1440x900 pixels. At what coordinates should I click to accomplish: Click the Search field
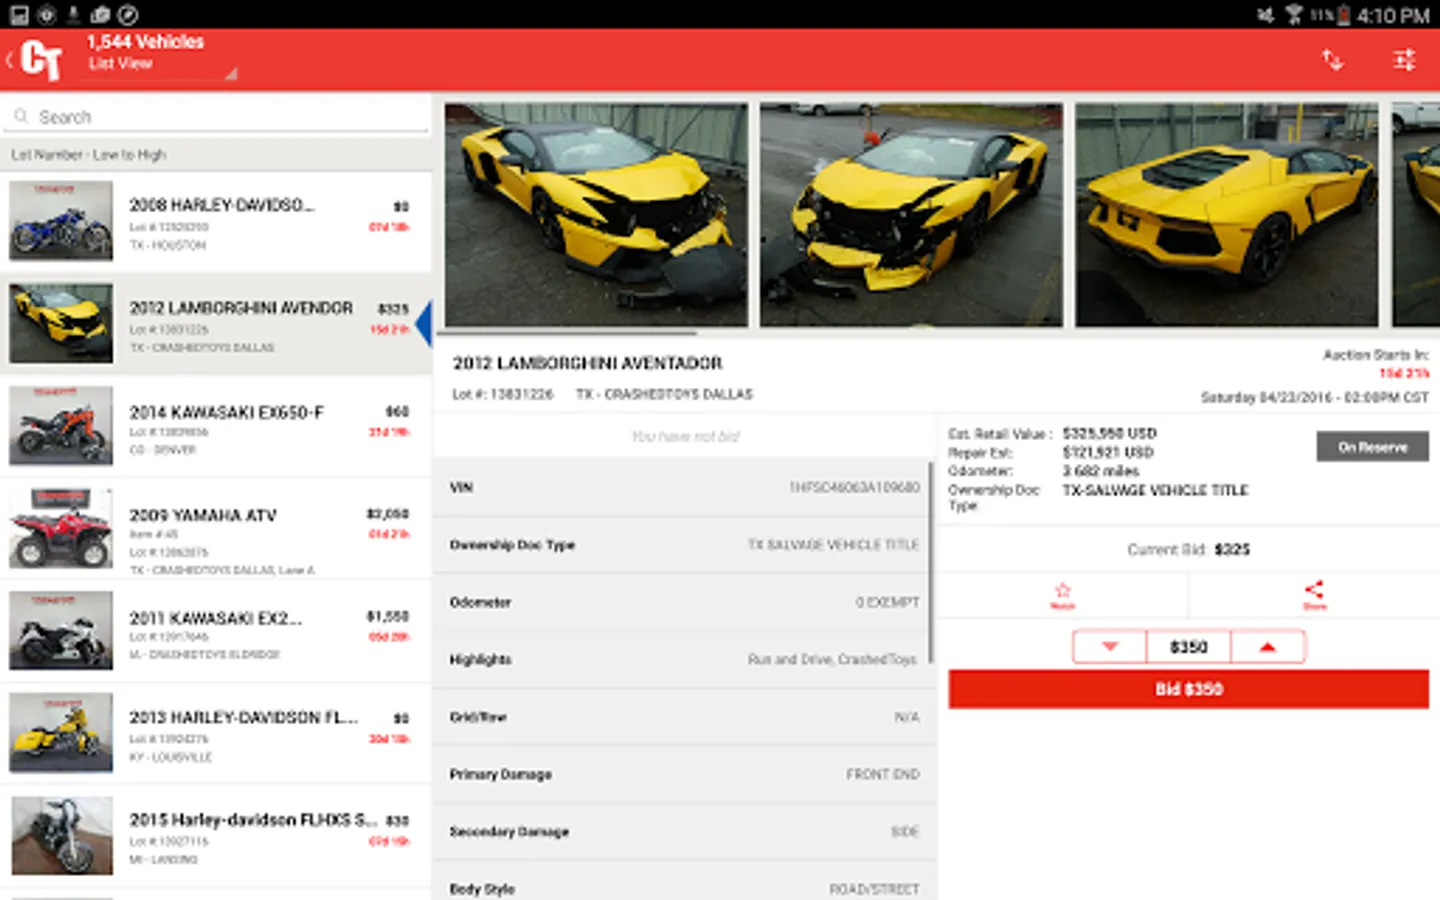coord(216,117)
